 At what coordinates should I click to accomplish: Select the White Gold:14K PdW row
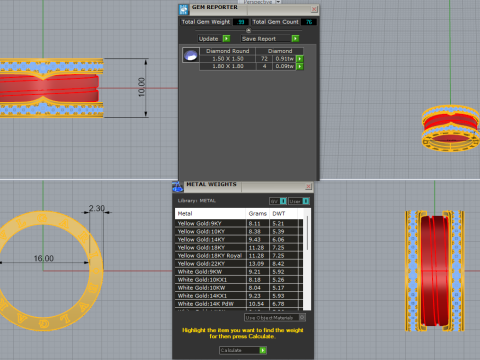click(x=239, y=304)
